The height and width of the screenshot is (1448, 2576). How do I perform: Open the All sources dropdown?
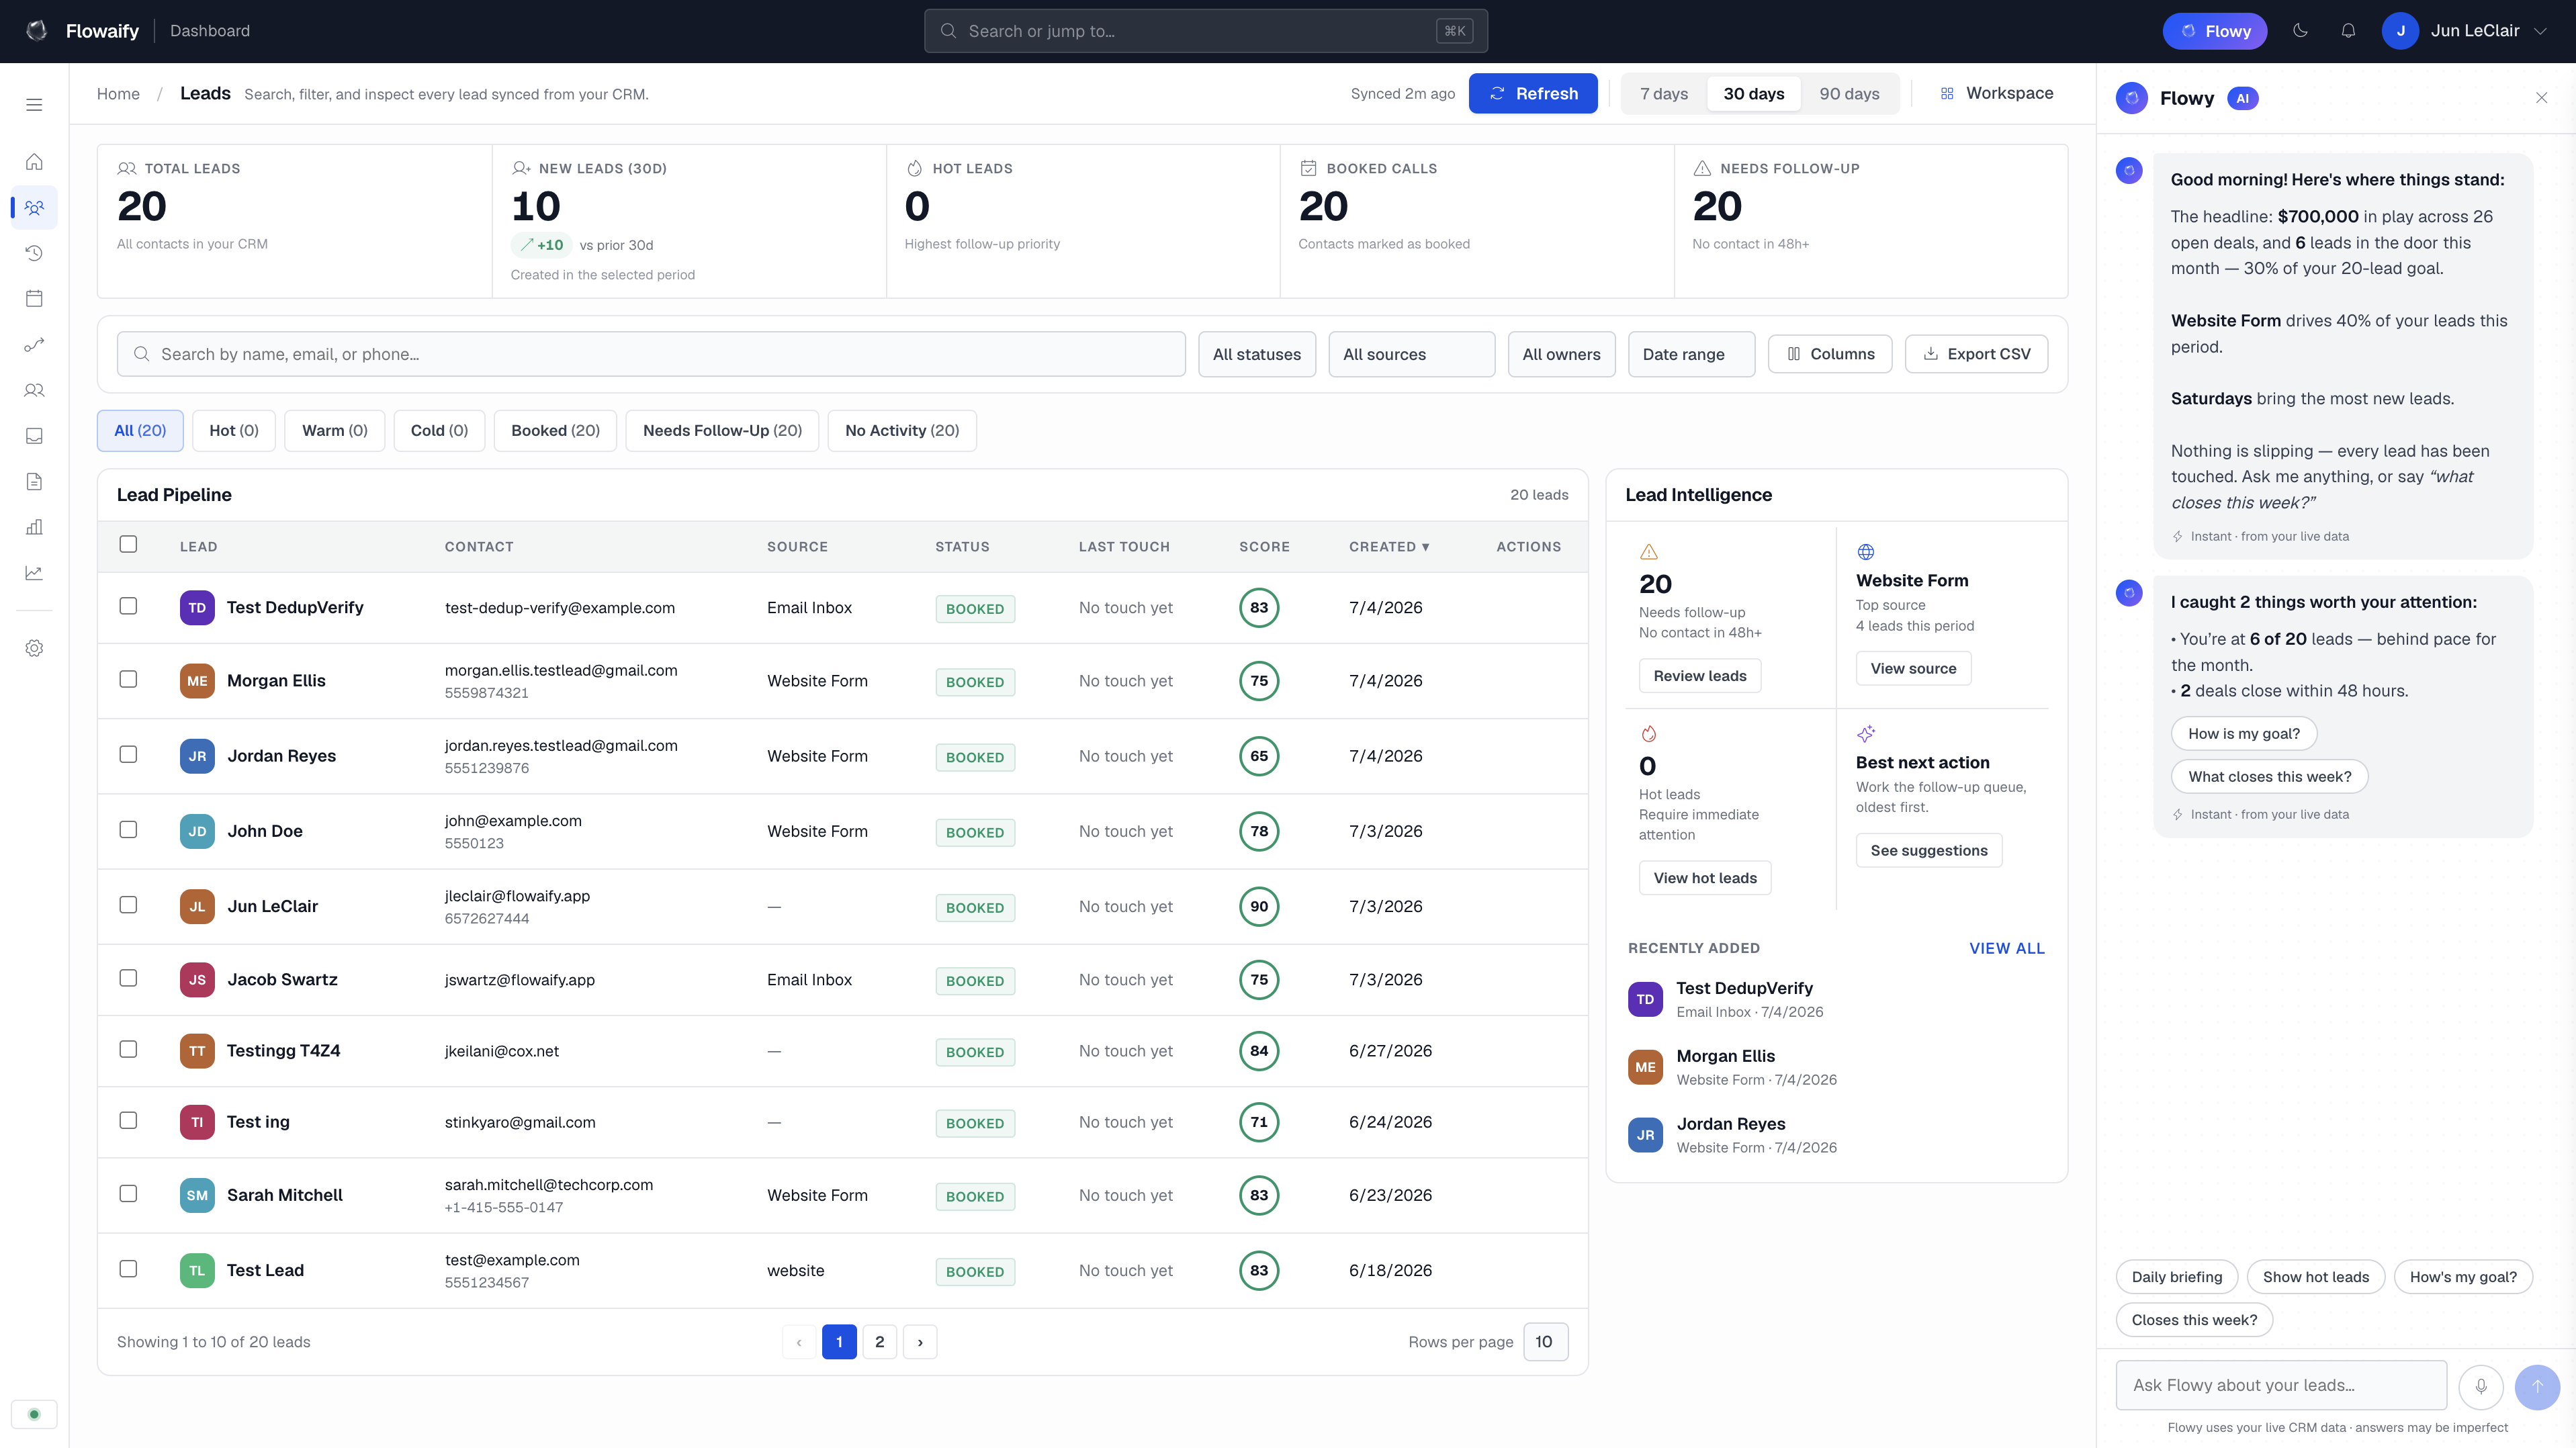tap(1411, 354)
